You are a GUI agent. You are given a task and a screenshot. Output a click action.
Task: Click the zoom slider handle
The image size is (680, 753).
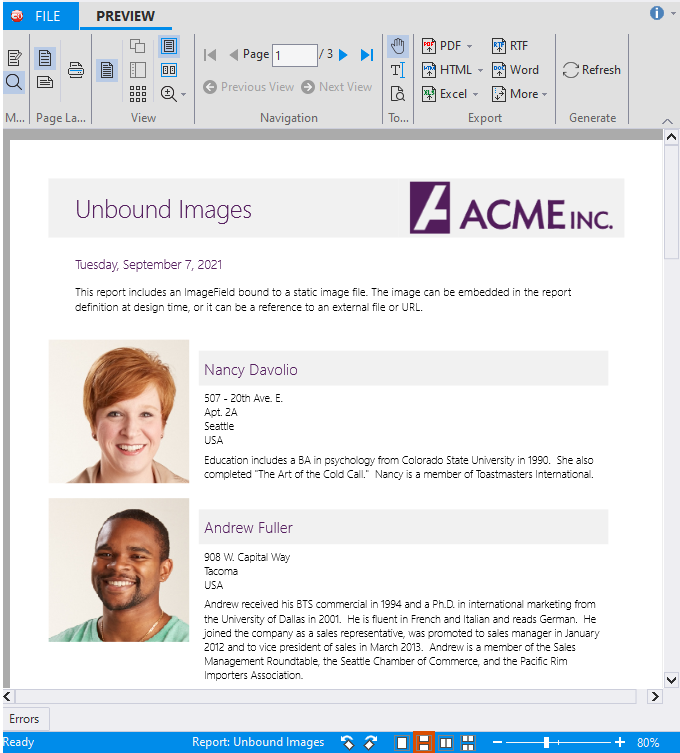pyautogui.click(x=547, y=743)
